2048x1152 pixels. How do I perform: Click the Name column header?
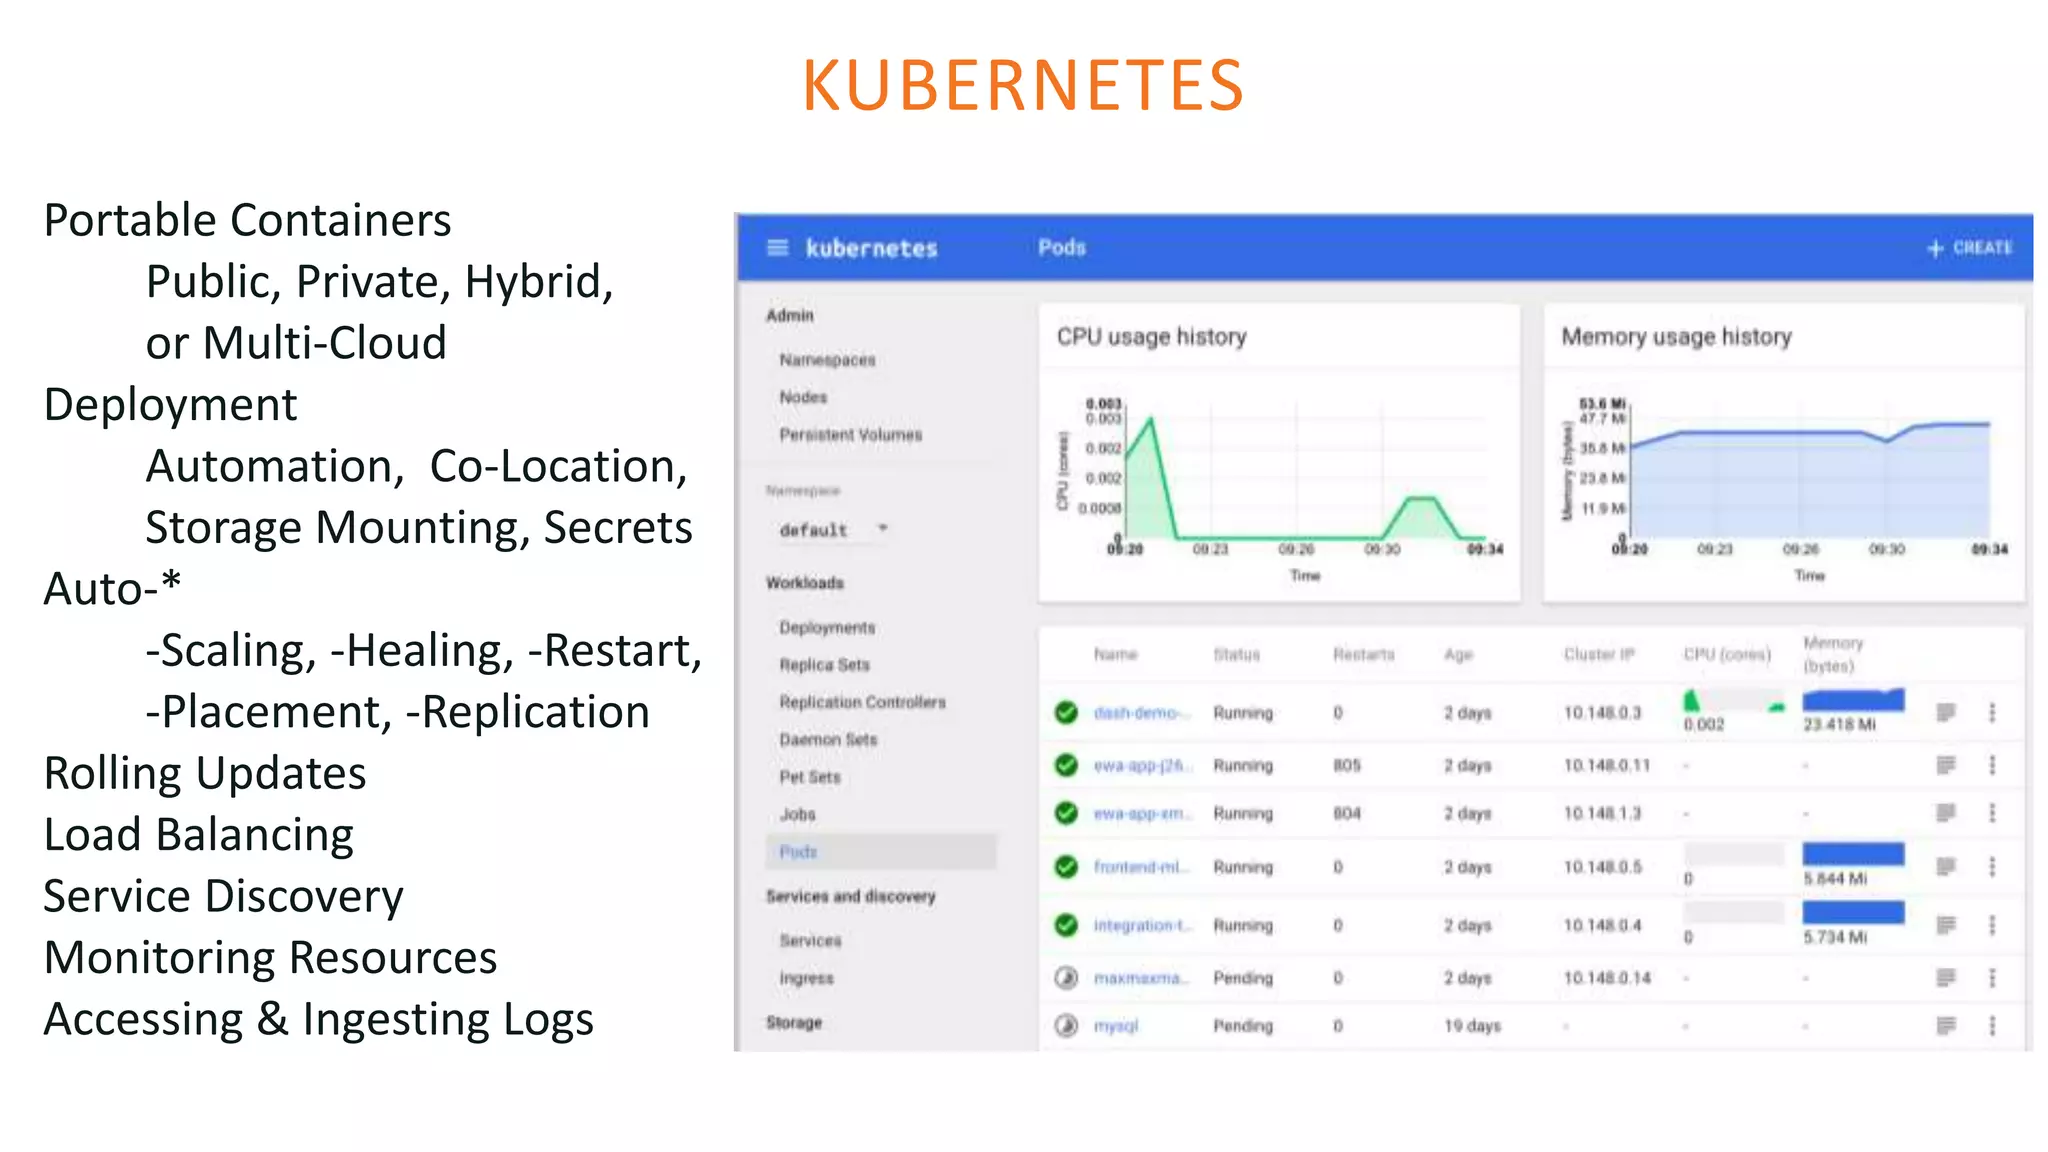coord(1115,654)
